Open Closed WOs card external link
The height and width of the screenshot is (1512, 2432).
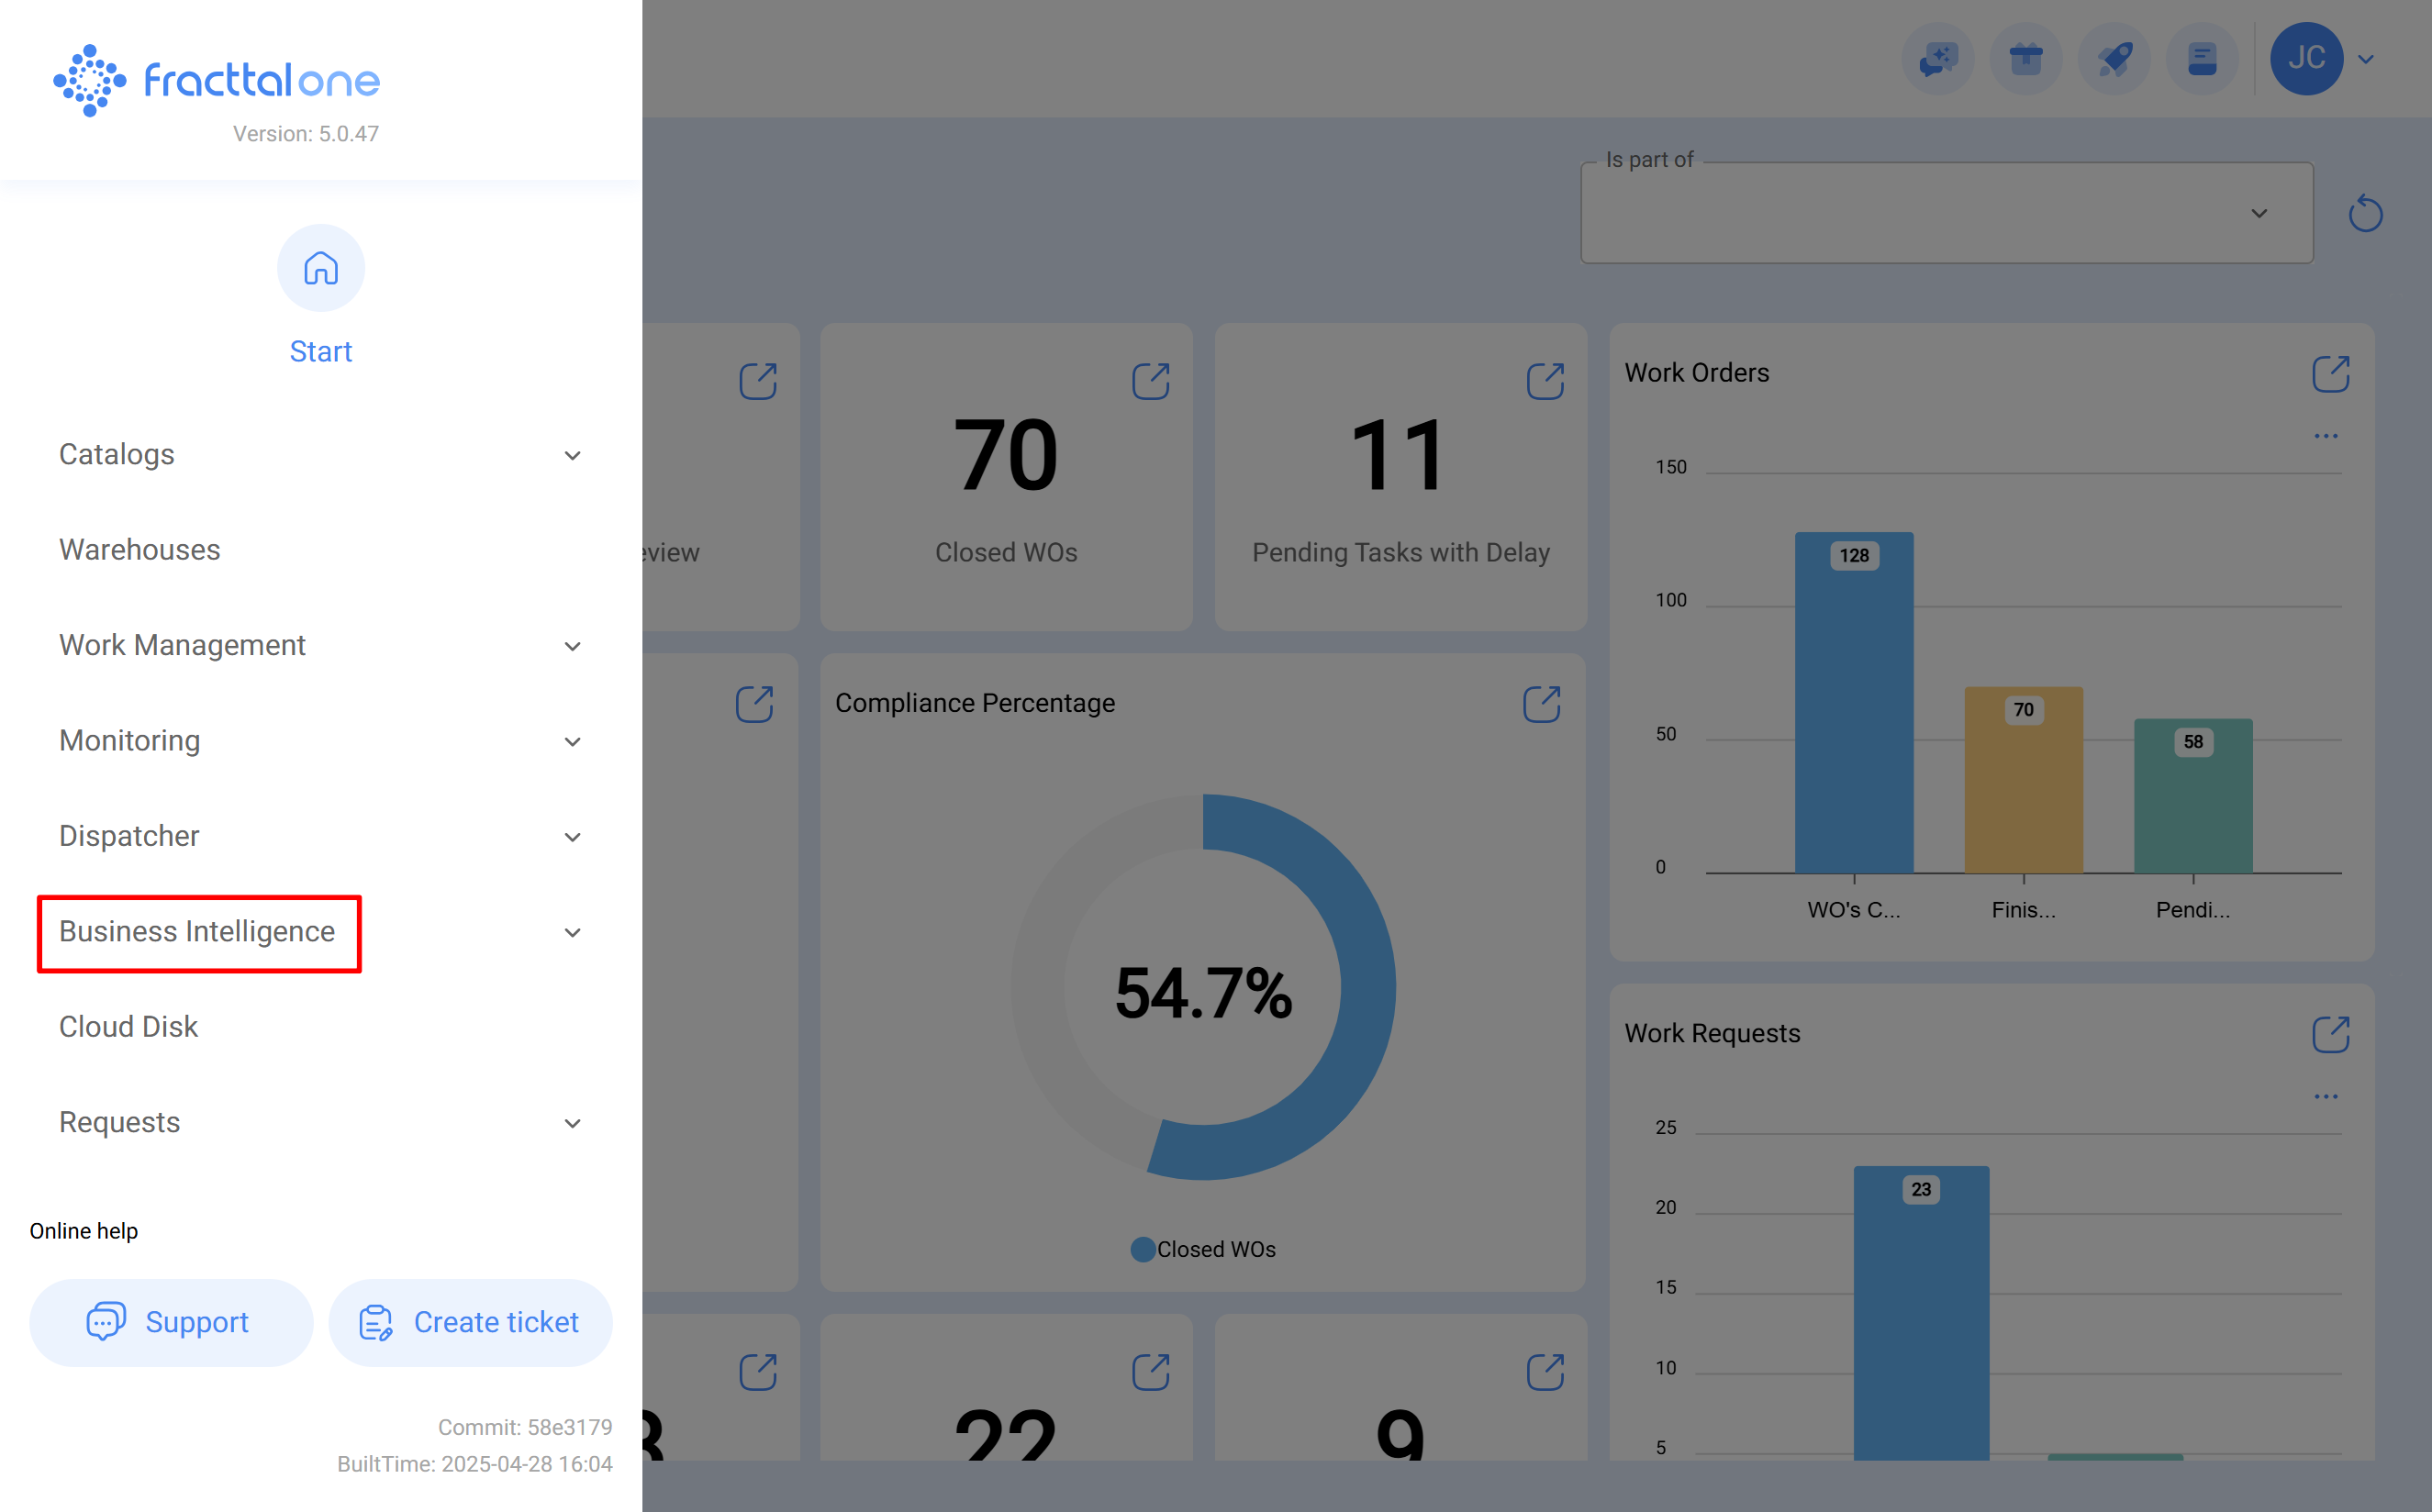coord(1152,381)
